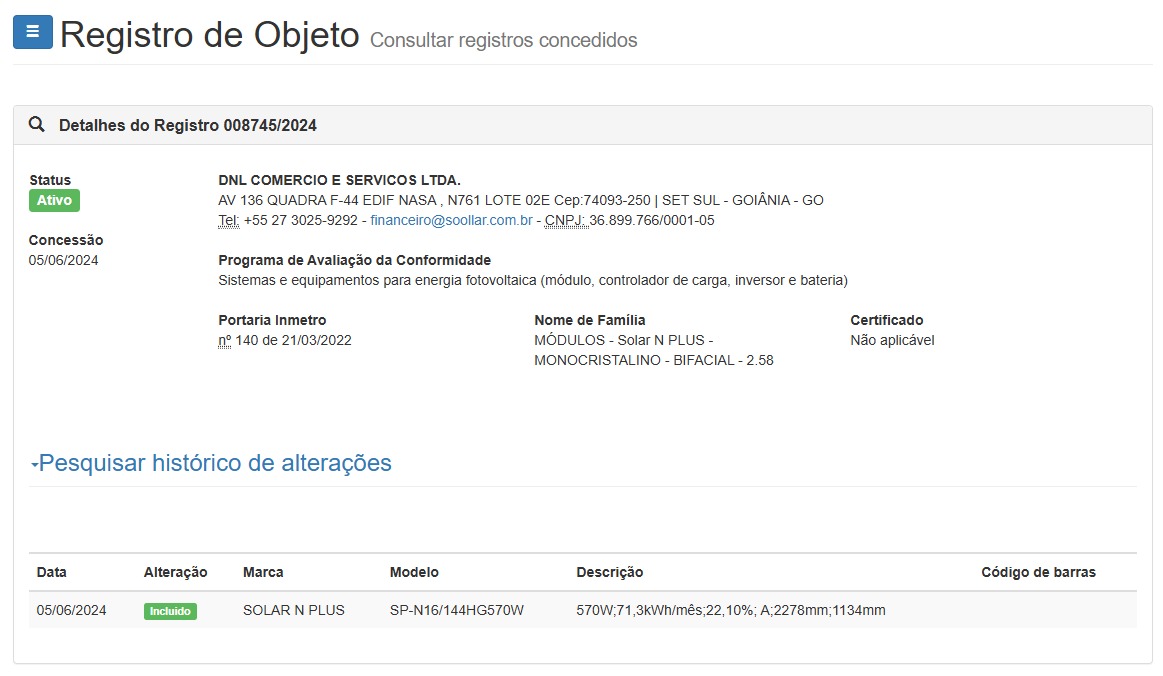Click the AV 136 QUADRA F-44 address line
This screenshot has width=1163, height=676.
click(521, 200)
